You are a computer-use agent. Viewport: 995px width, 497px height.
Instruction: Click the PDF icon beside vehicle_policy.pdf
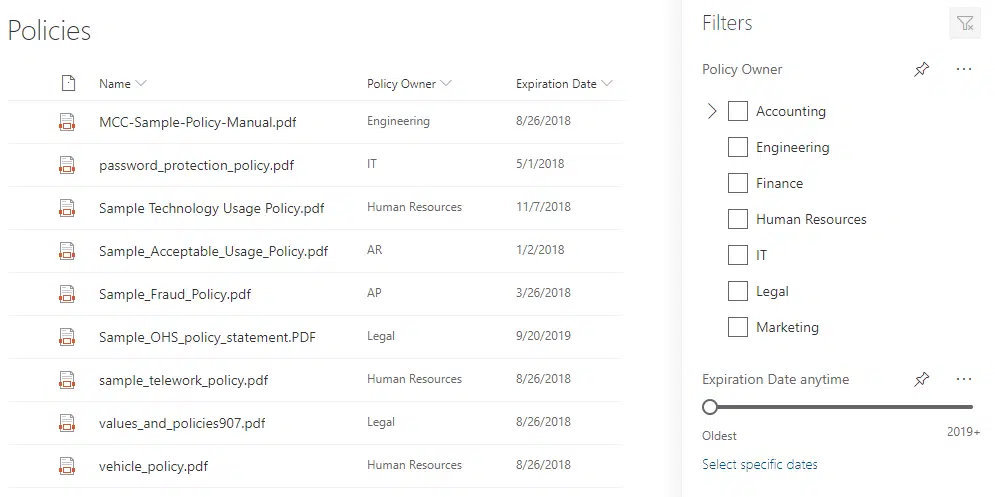67,466
